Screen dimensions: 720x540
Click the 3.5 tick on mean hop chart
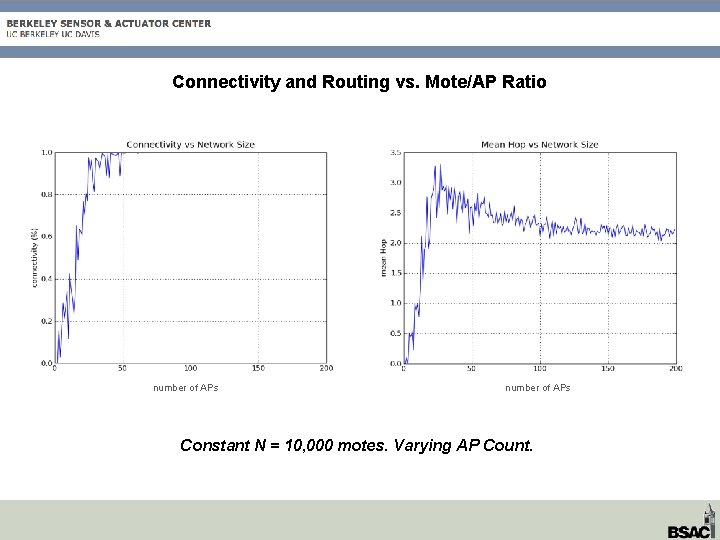(x=395, y=152)
